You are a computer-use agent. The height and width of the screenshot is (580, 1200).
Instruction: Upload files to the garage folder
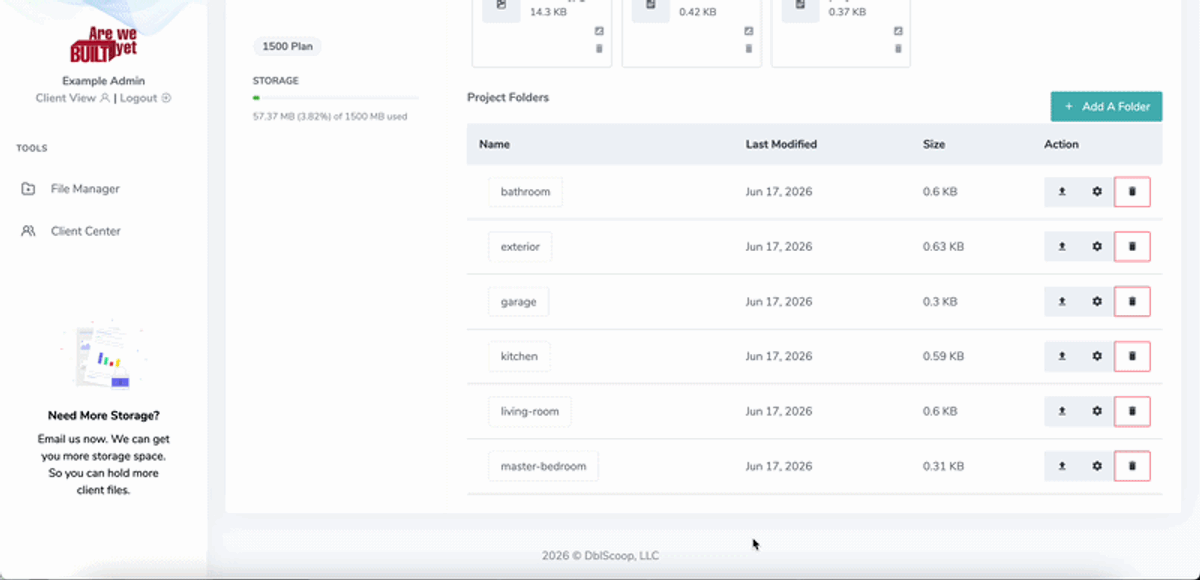tap(1062, 301)
